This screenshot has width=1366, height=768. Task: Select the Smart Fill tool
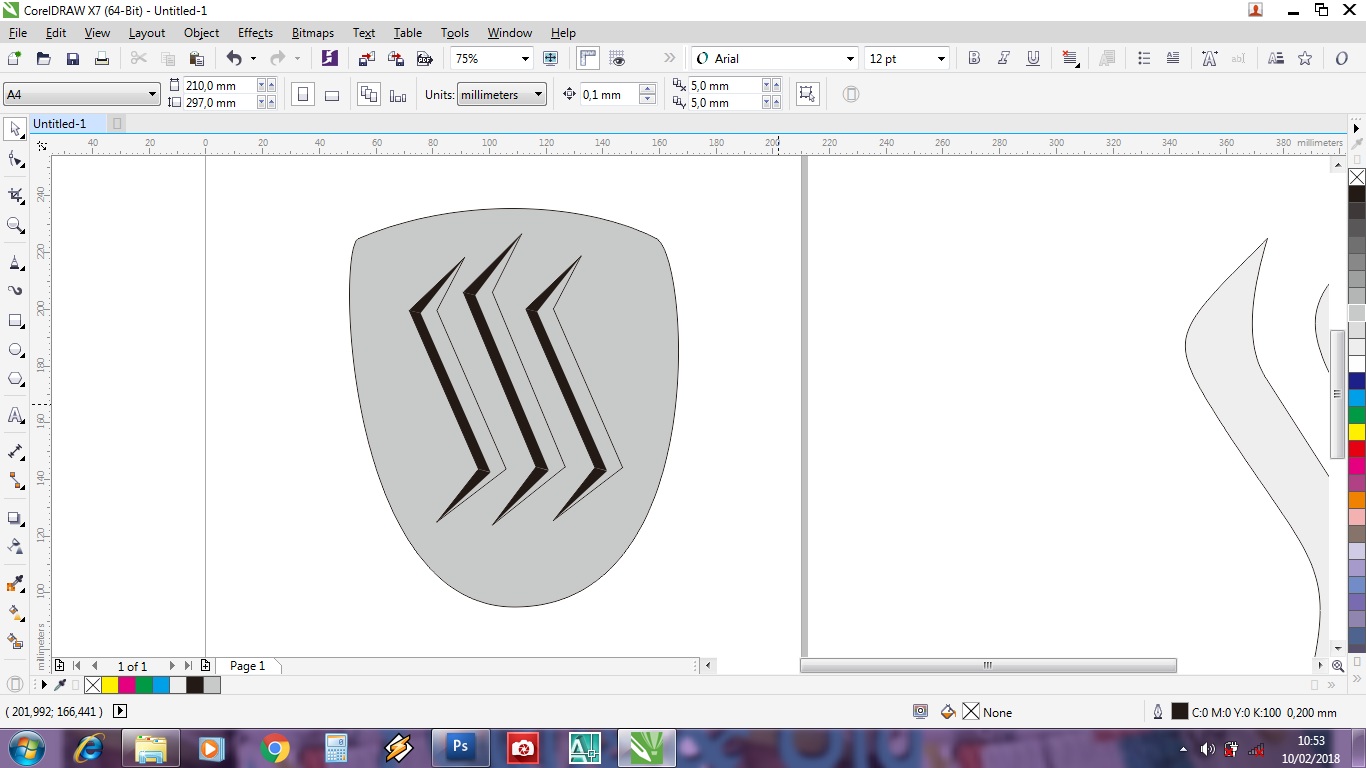click(15, 641)
